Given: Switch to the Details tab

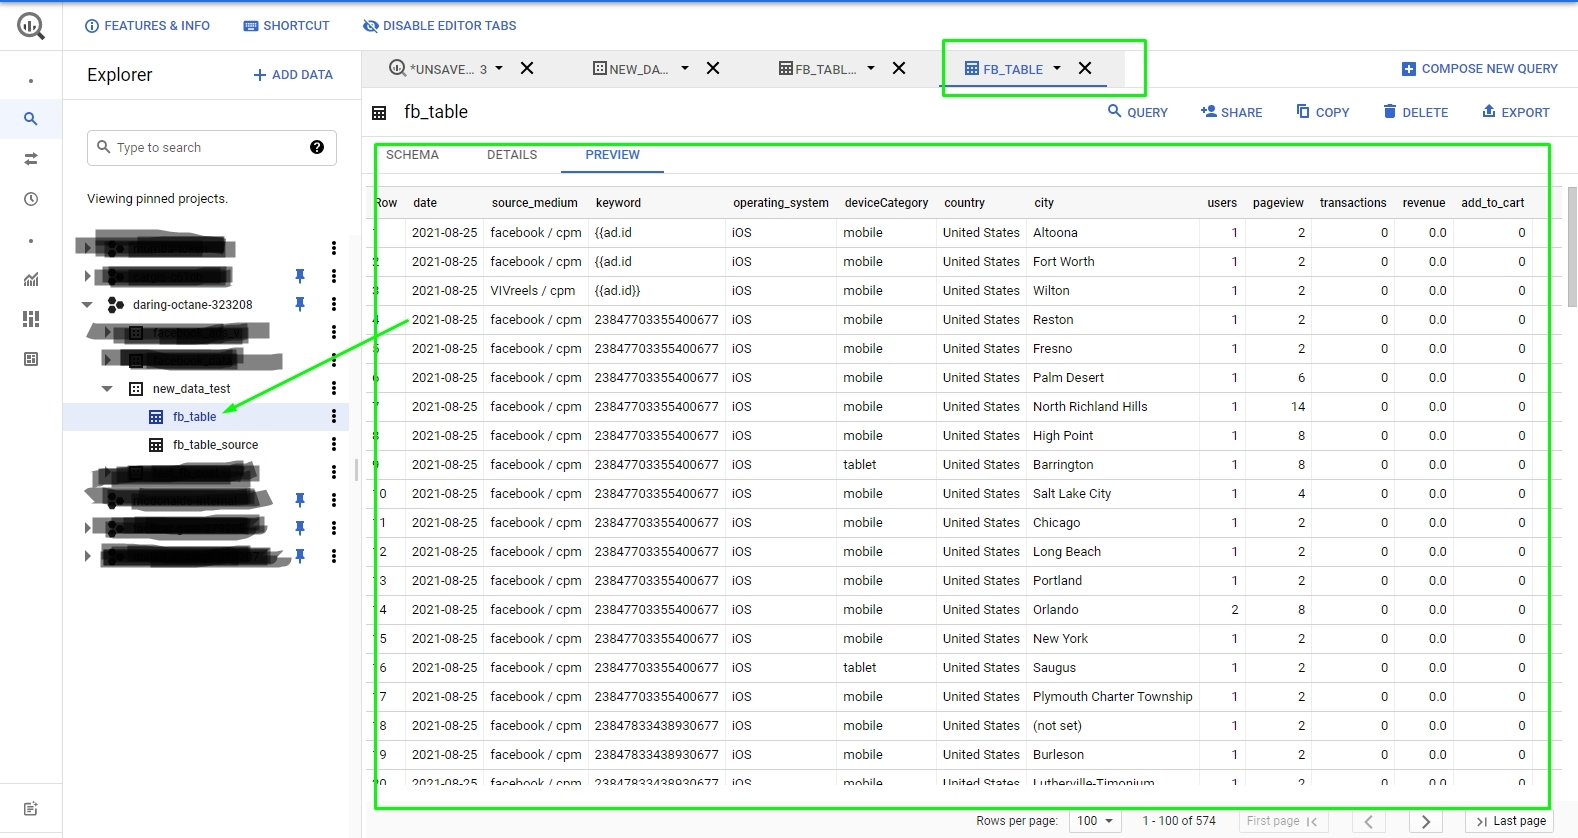Looking at the screenshot, I should tap(512, 155).
